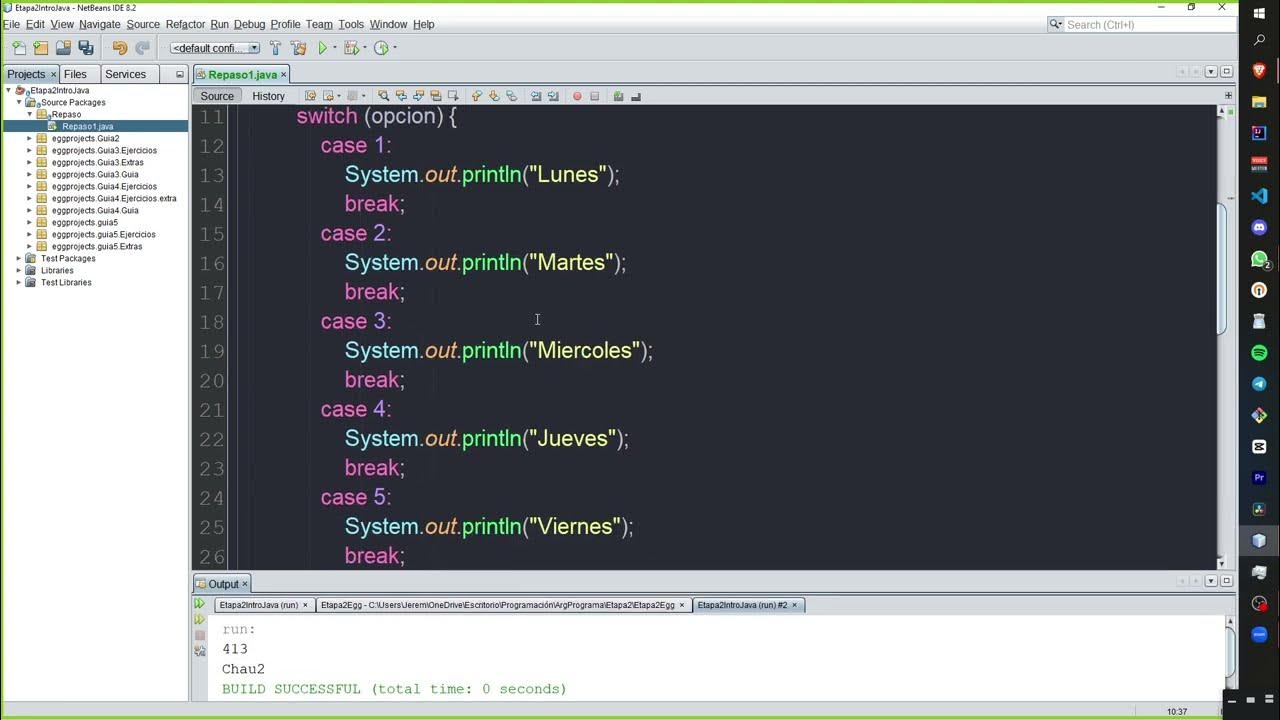This screenshot has height=720, width=1280.
Task: Click the Previous Bookmark editor icon
Action: (476, 96)
